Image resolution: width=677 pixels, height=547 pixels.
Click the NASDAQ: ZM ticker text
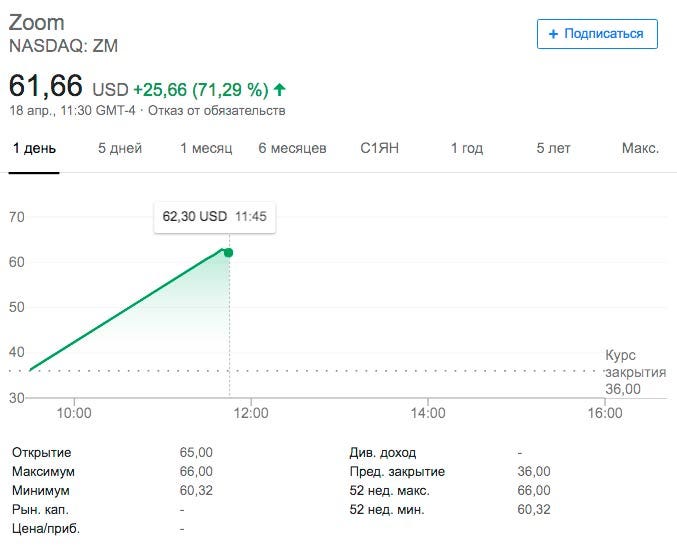63,46
